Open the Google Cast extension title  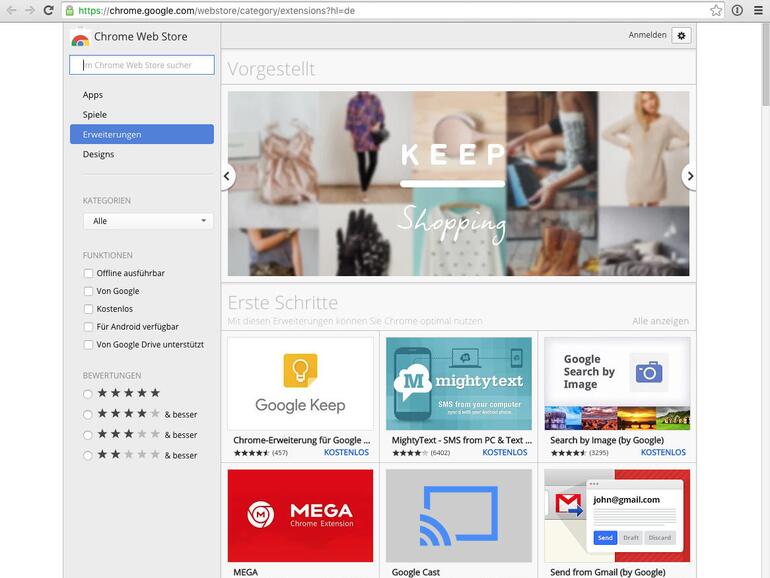pyautogui.click(x=415, y=572)
